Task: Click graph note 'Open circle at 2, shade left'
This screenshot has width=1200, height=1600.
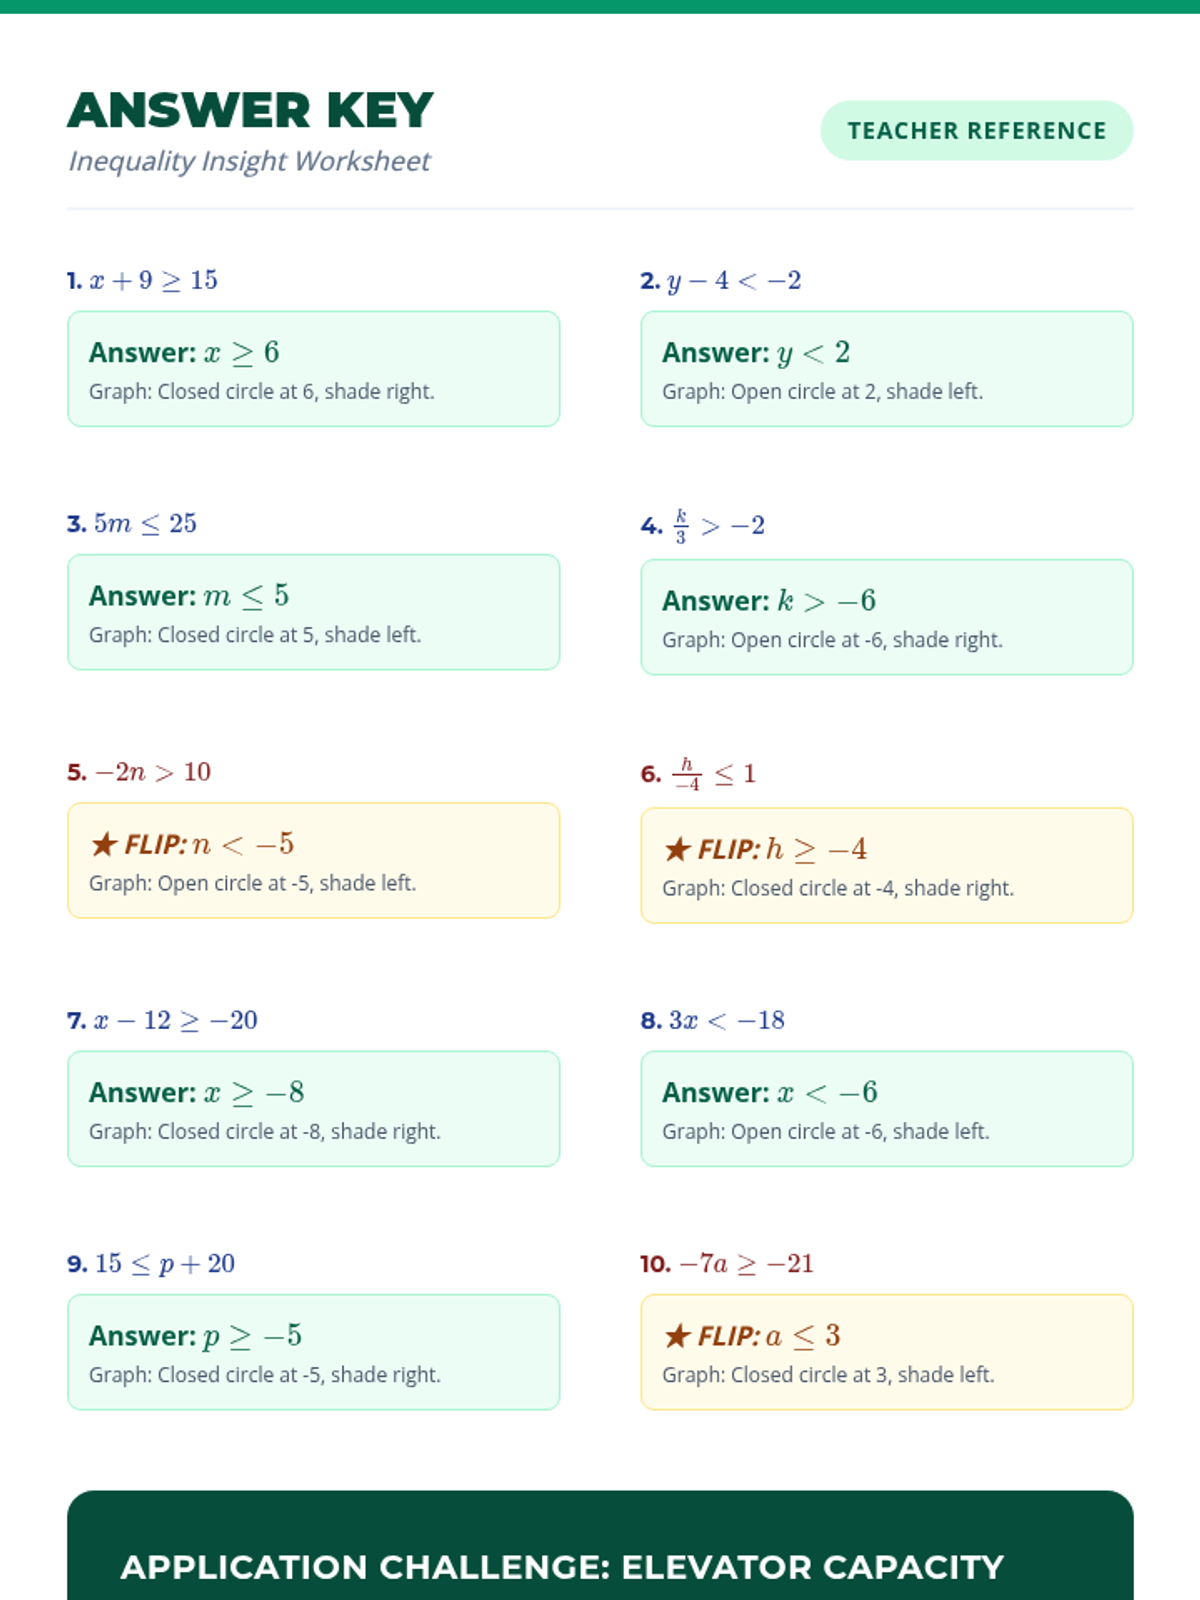Action: pyautogui.click(x=822, y=392)
